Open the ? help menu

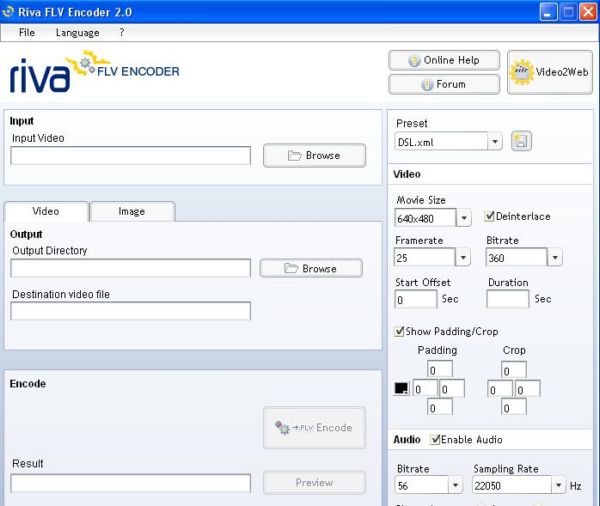(x=122, y=33)
